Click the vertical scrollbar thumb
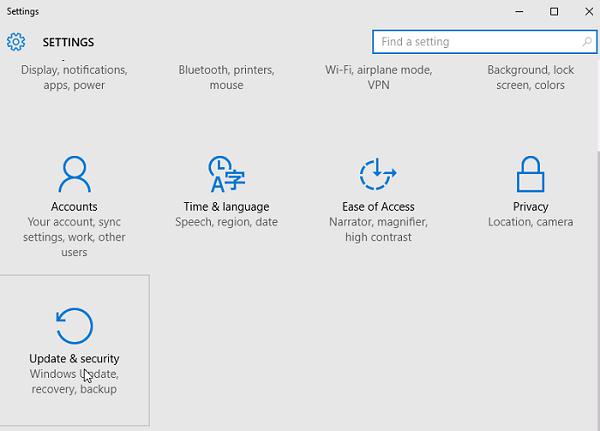 pyautogui.click(x=598, y=291)
